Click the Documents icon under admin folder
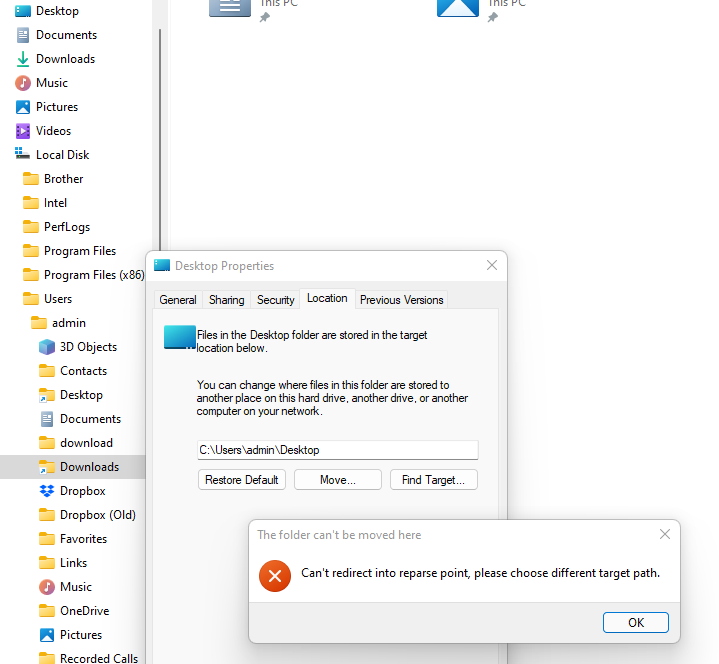Screen dimensions: 719x664 47,419
